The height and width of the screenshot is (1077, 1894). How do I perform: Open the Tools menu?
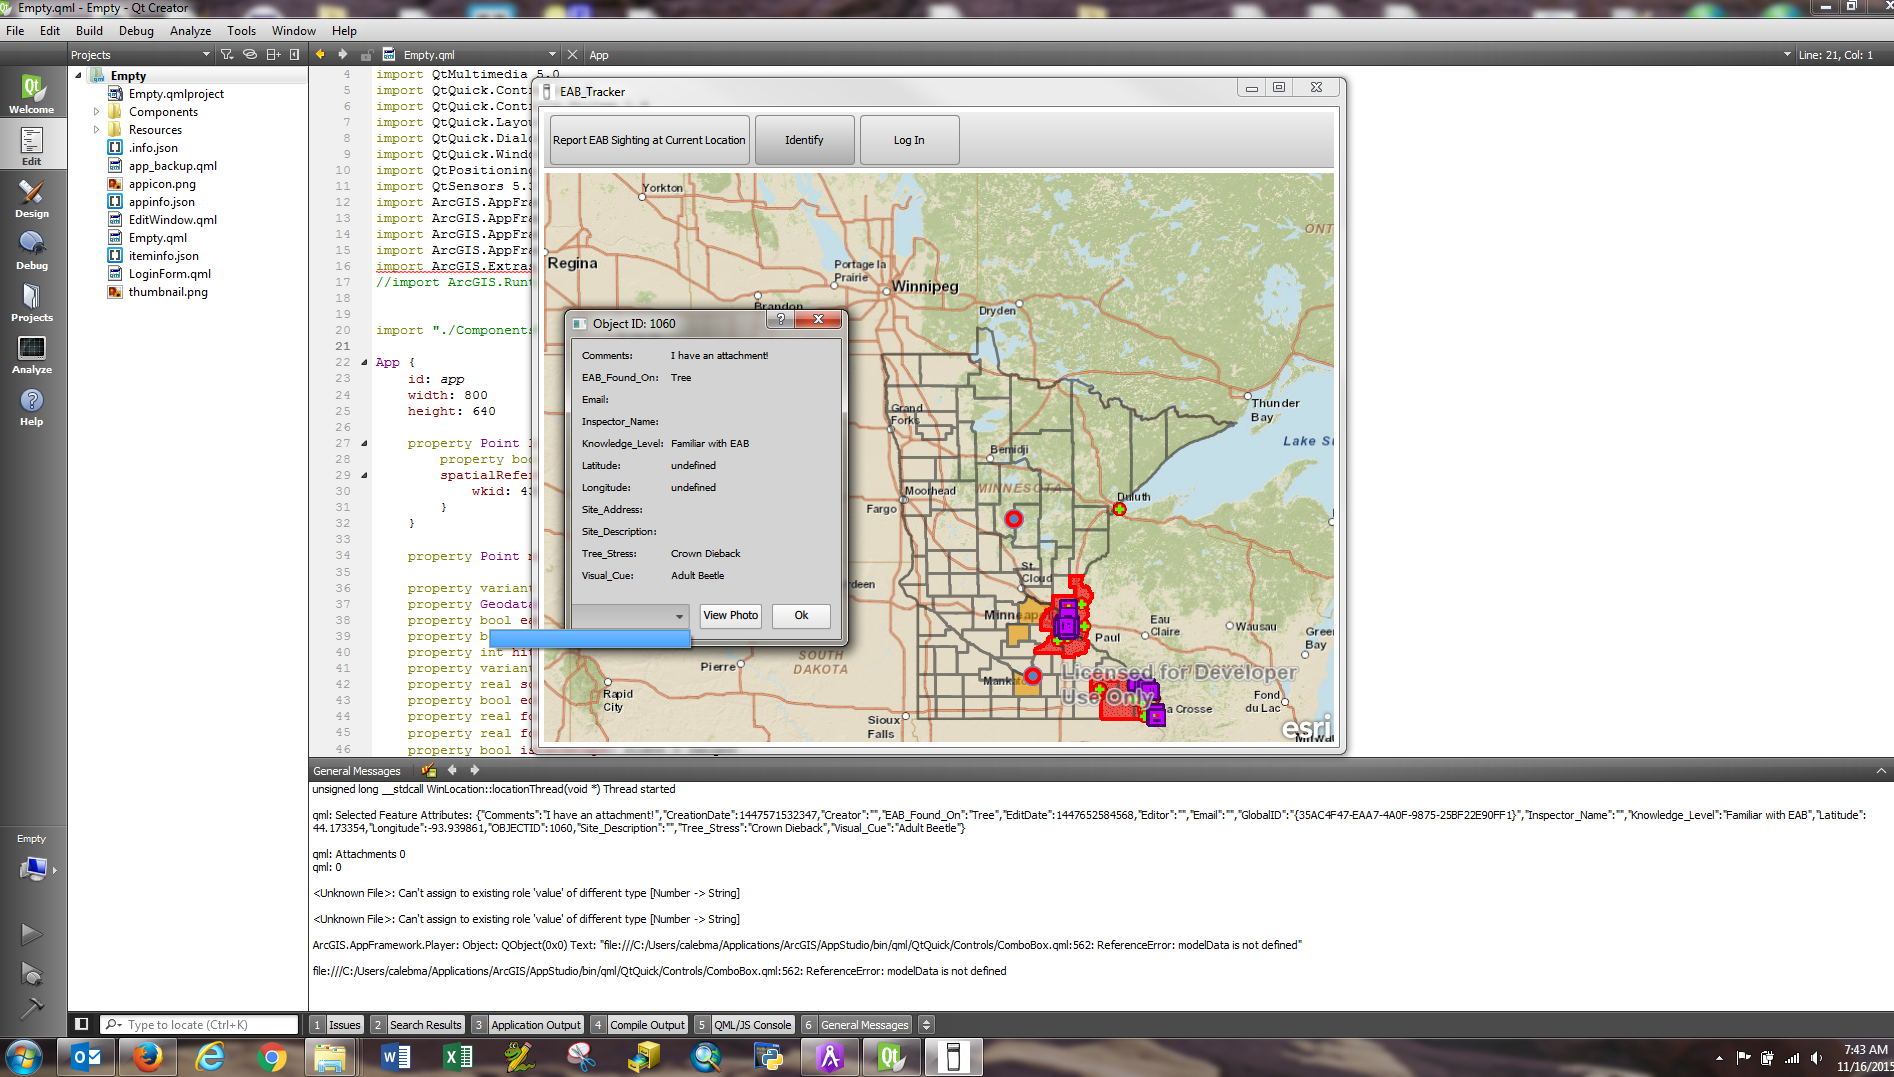tap(241, 31)
